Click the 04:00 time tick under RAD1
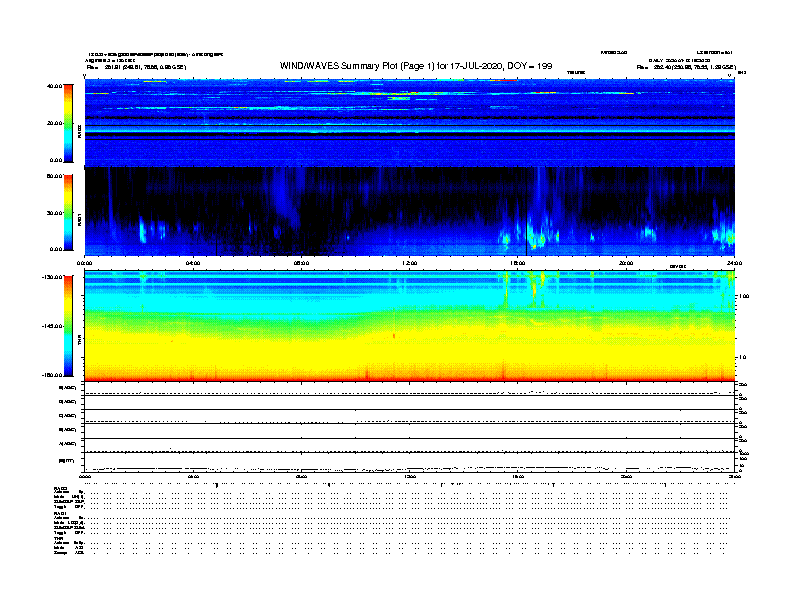 193,263
